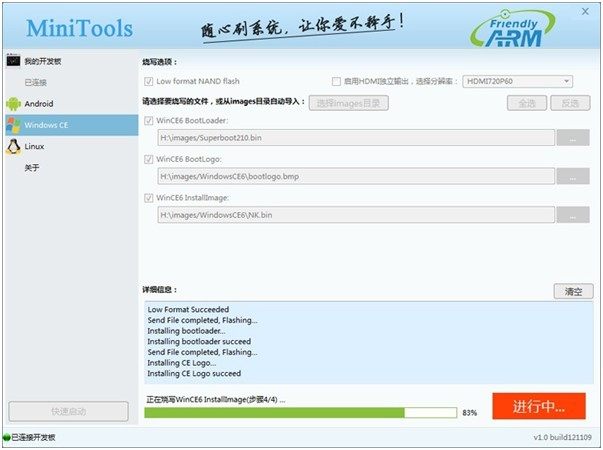The width and height of the screenshot is (603, 450).
Task: Click green connection status indicator
Action: tap(7, 438)
